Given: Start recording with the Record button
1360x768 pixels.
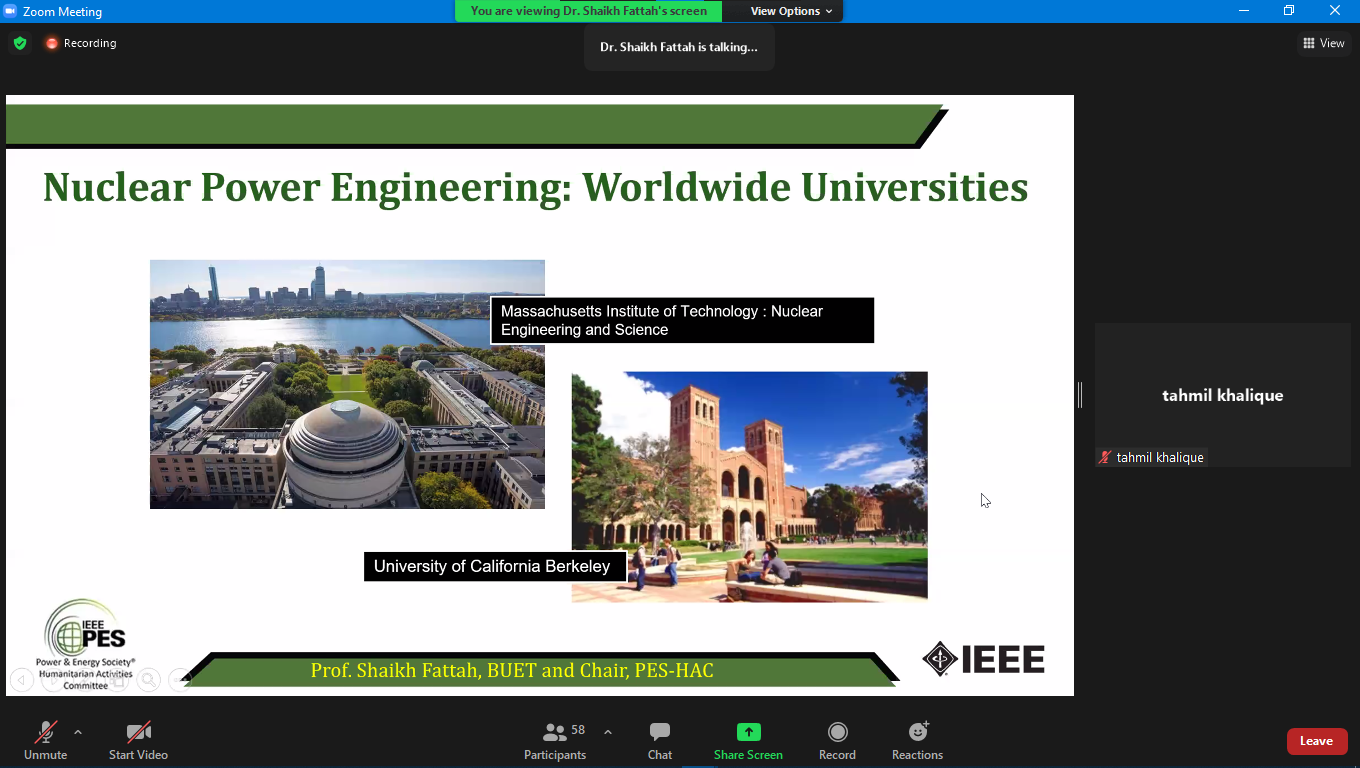Looking at the screenshot, I should pyautogui.click(x=837, y=741).
